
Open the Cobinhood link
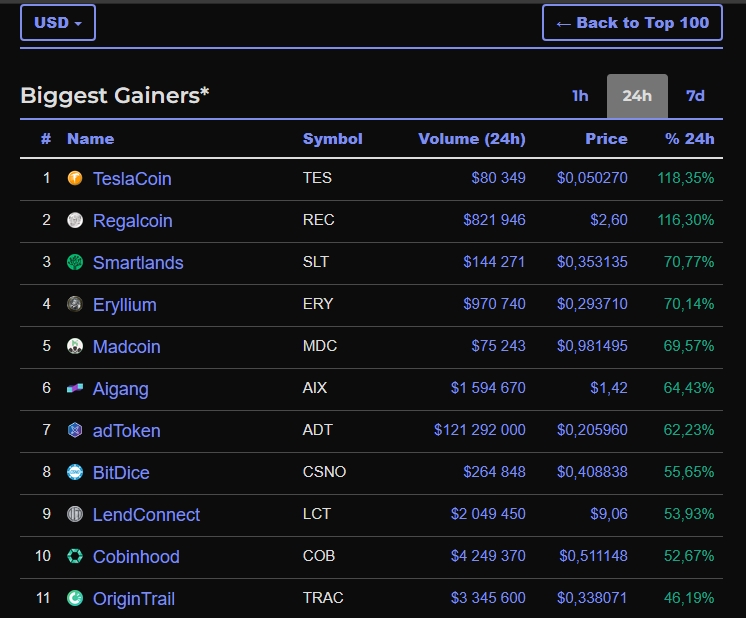pos(136,557)
